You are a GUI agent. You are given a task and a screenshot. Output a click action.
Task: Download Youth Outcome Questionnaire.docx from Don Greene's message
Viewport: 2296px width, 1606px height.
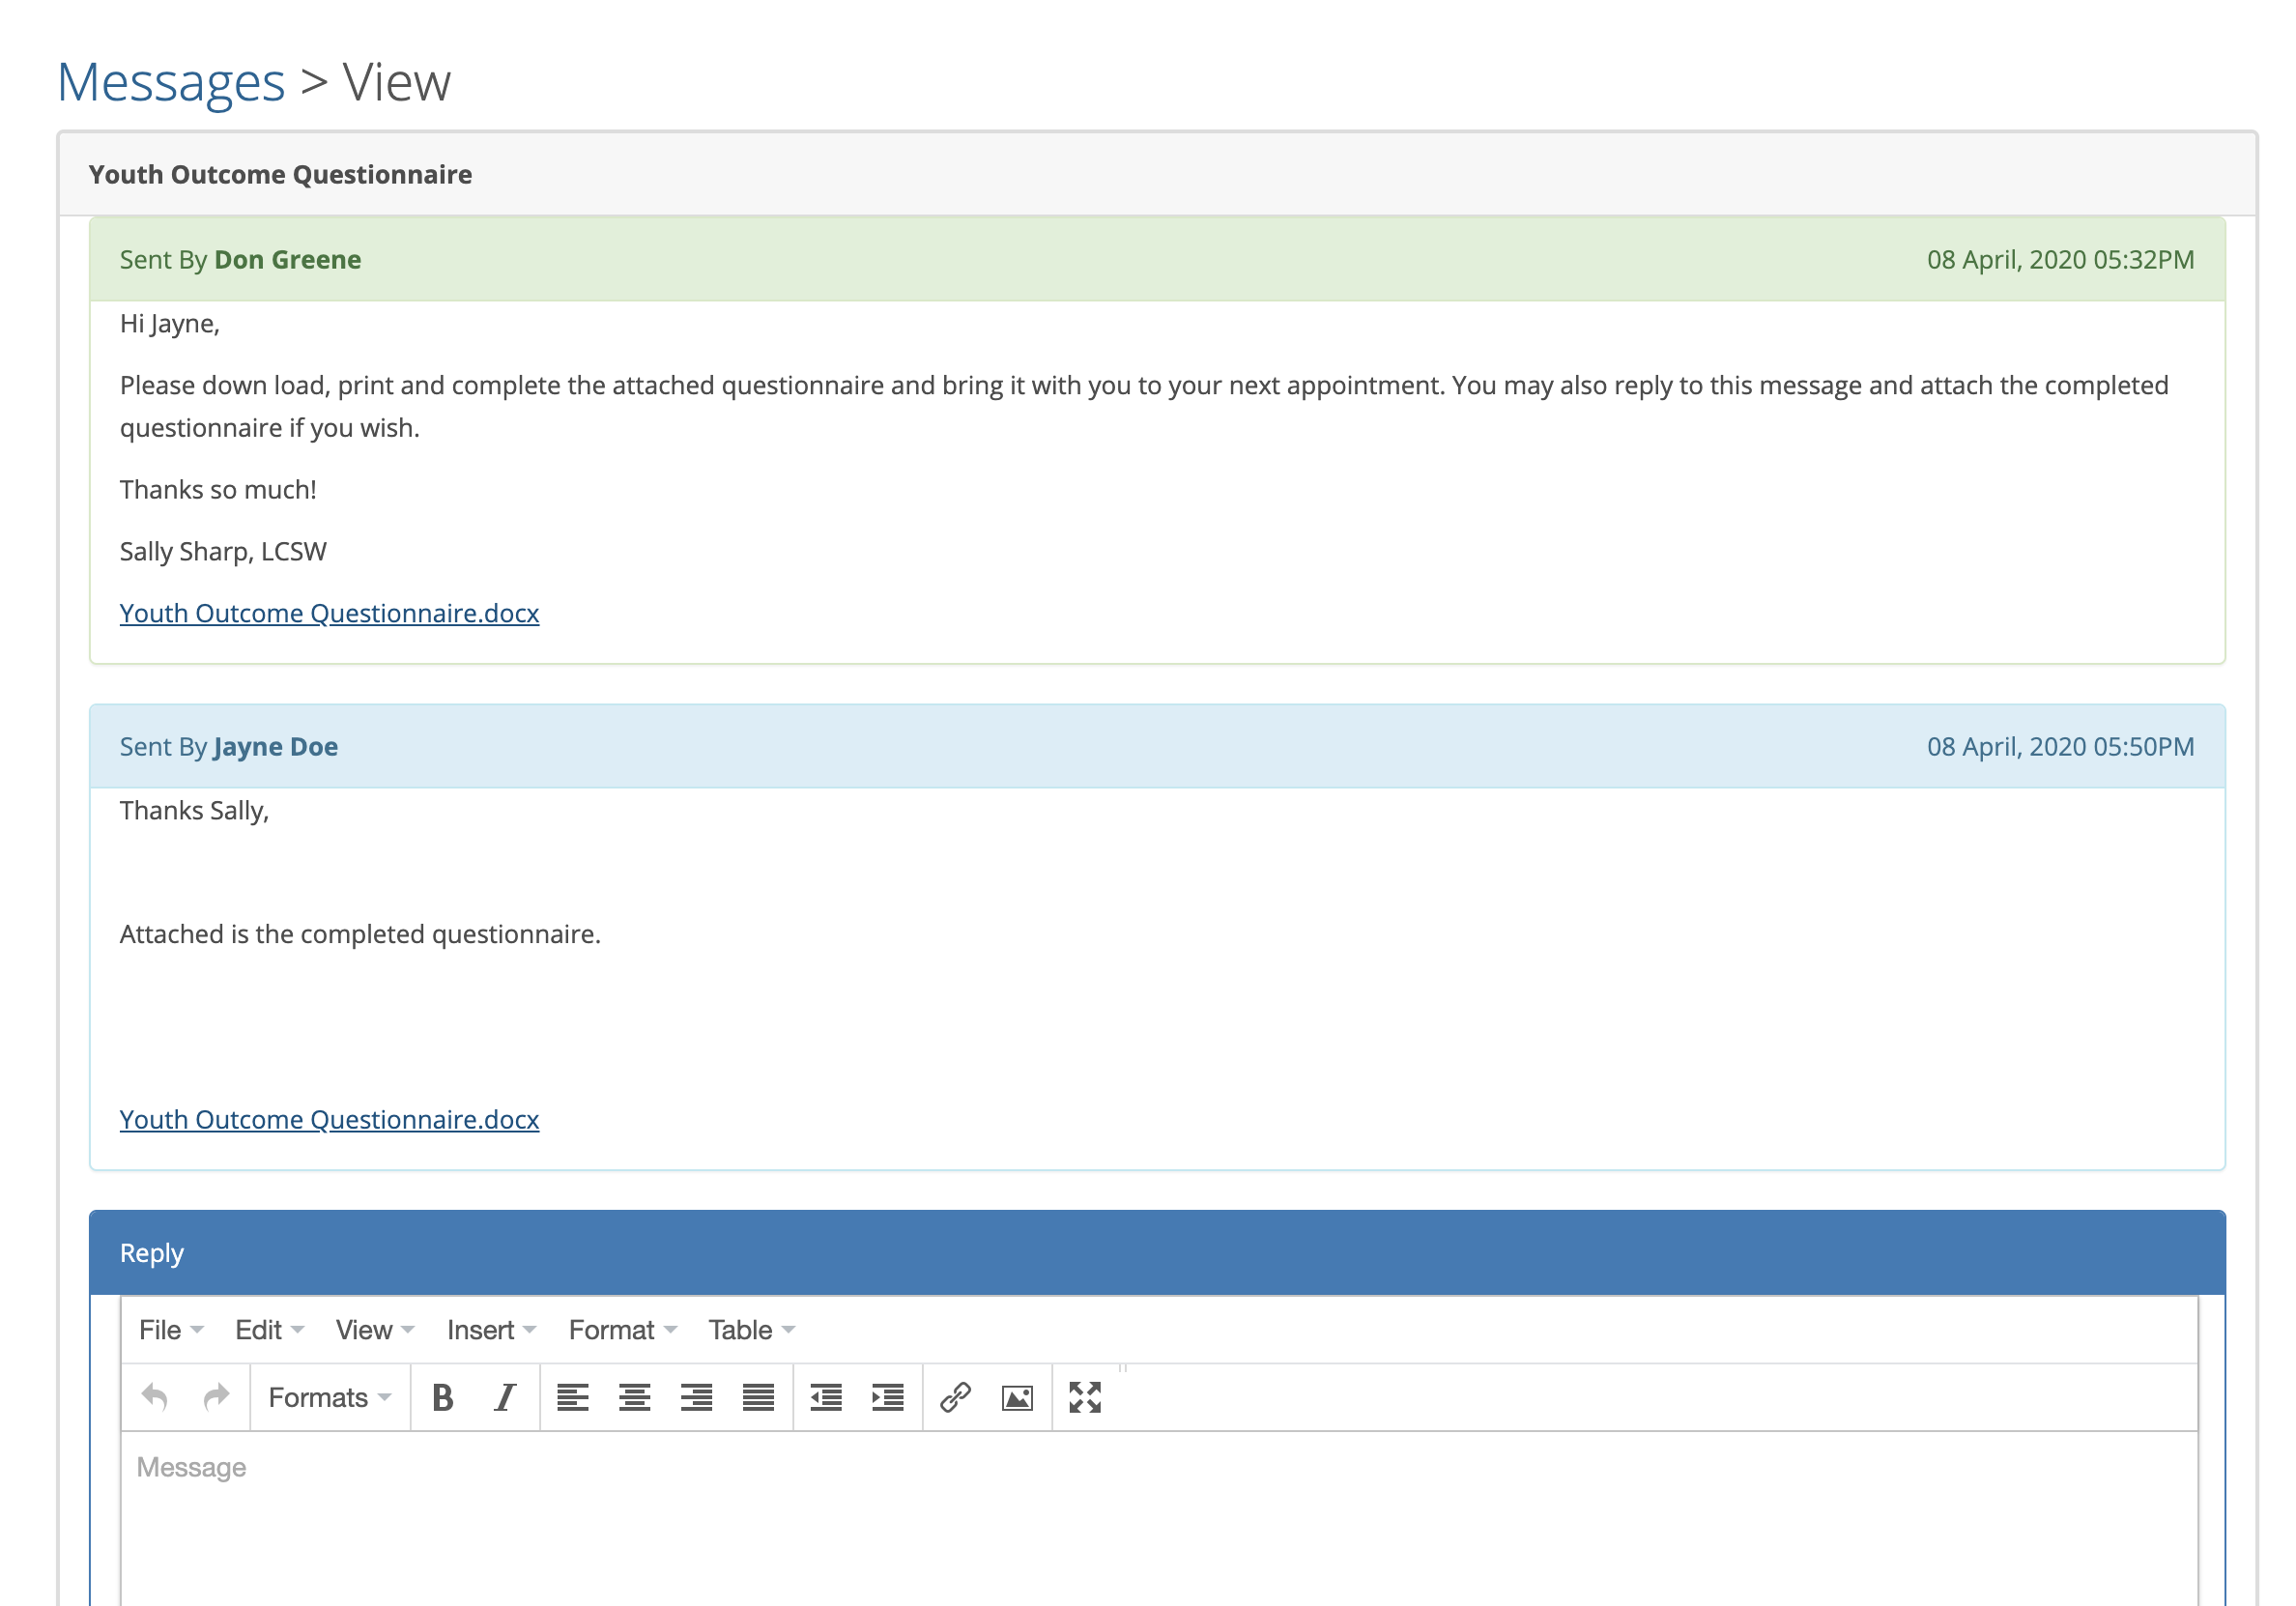coord(329,613)
